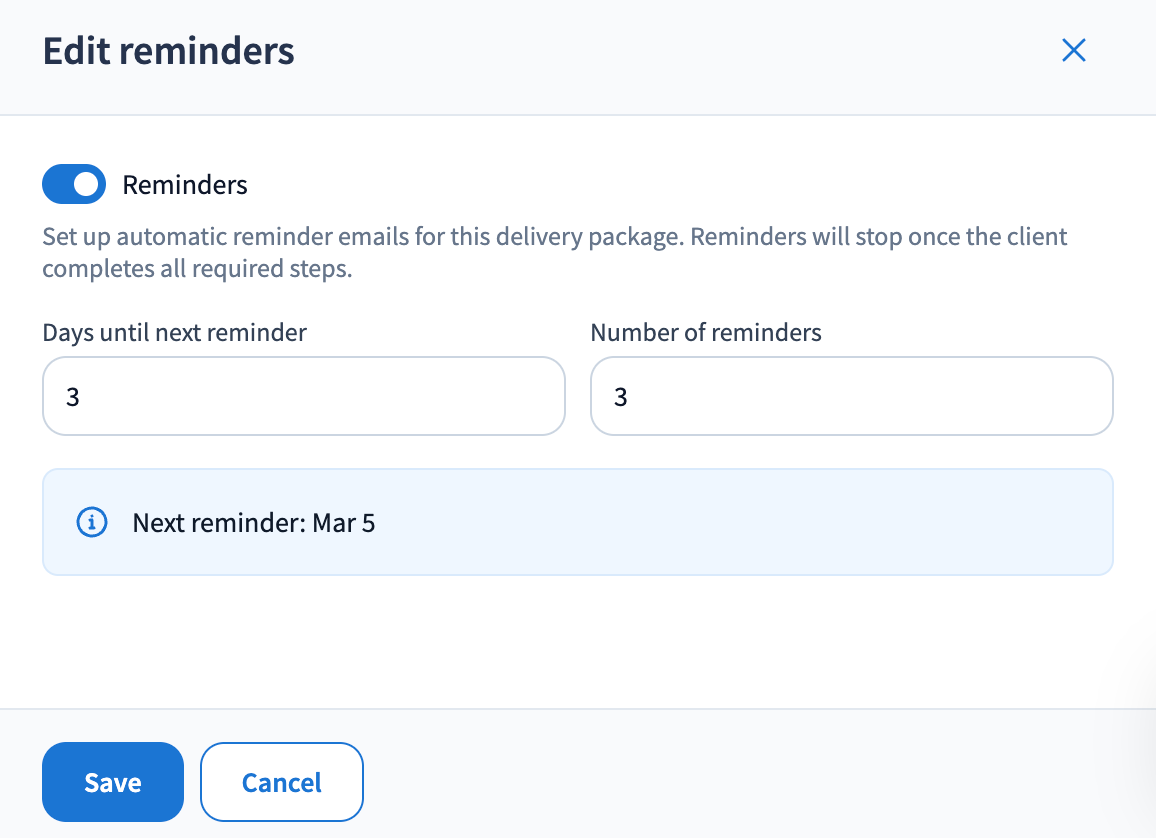Save the reminder settings
The image size is (1156, 838).
[x=113, y=782]
